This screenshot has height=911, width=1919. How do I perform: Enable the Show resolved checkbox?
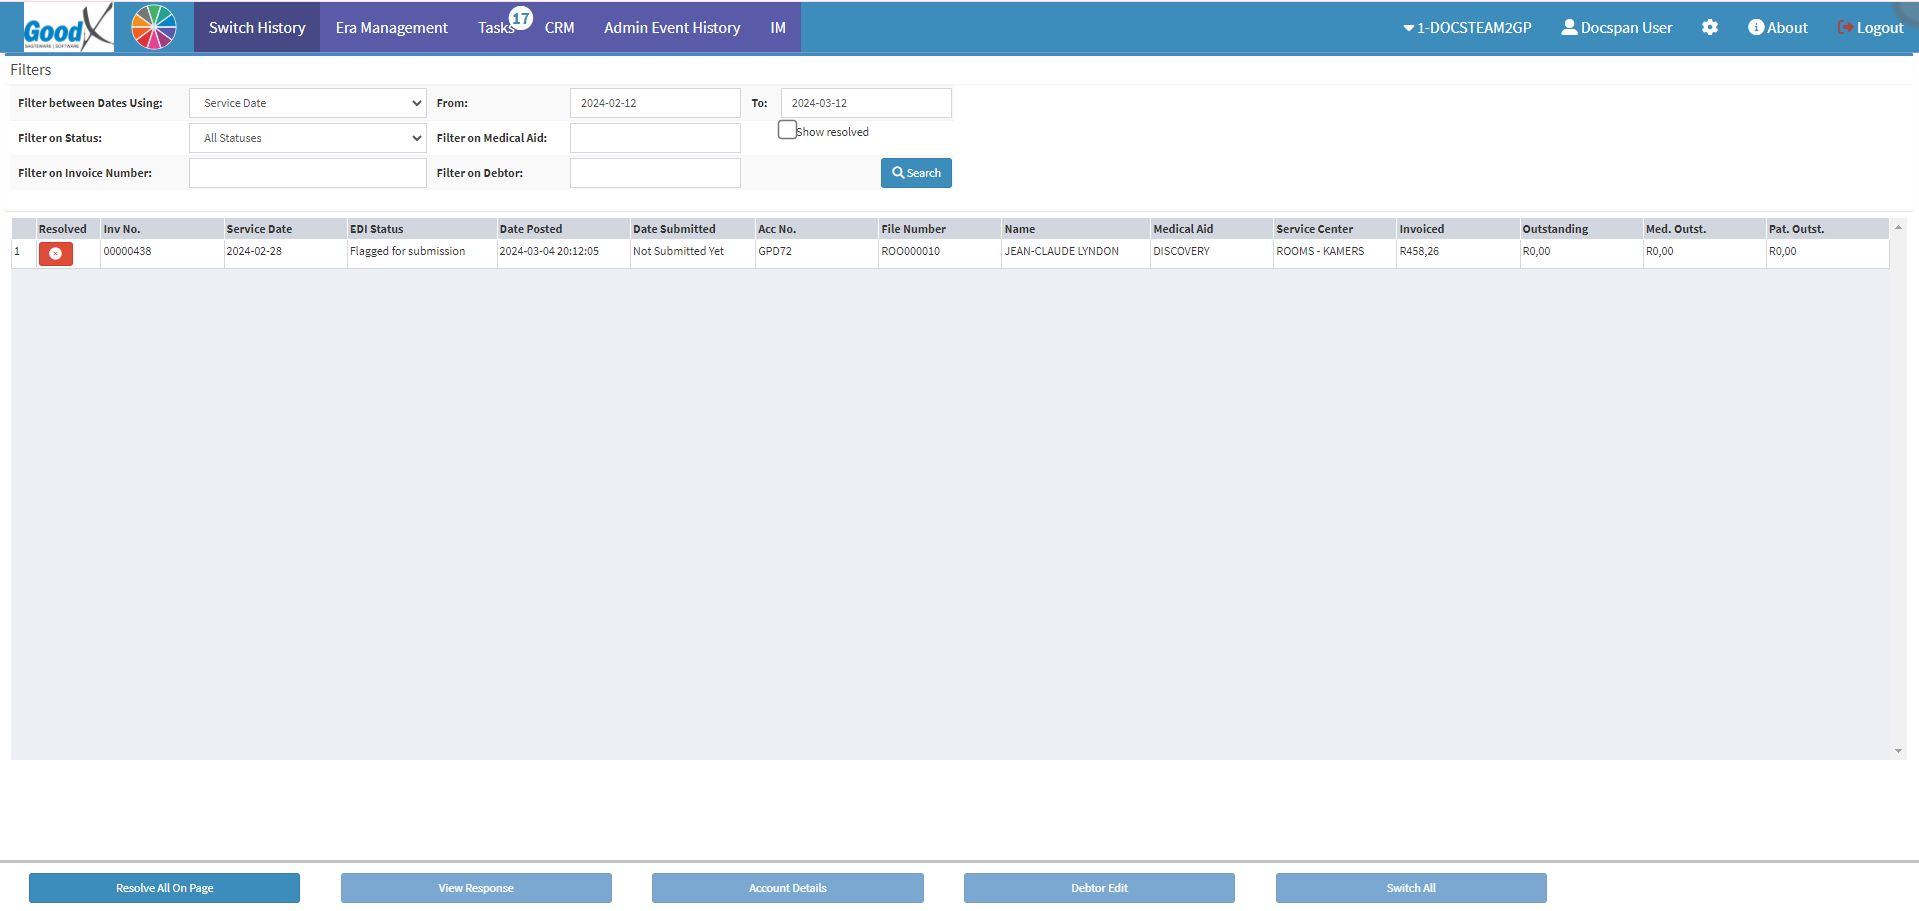click(787, 130)
